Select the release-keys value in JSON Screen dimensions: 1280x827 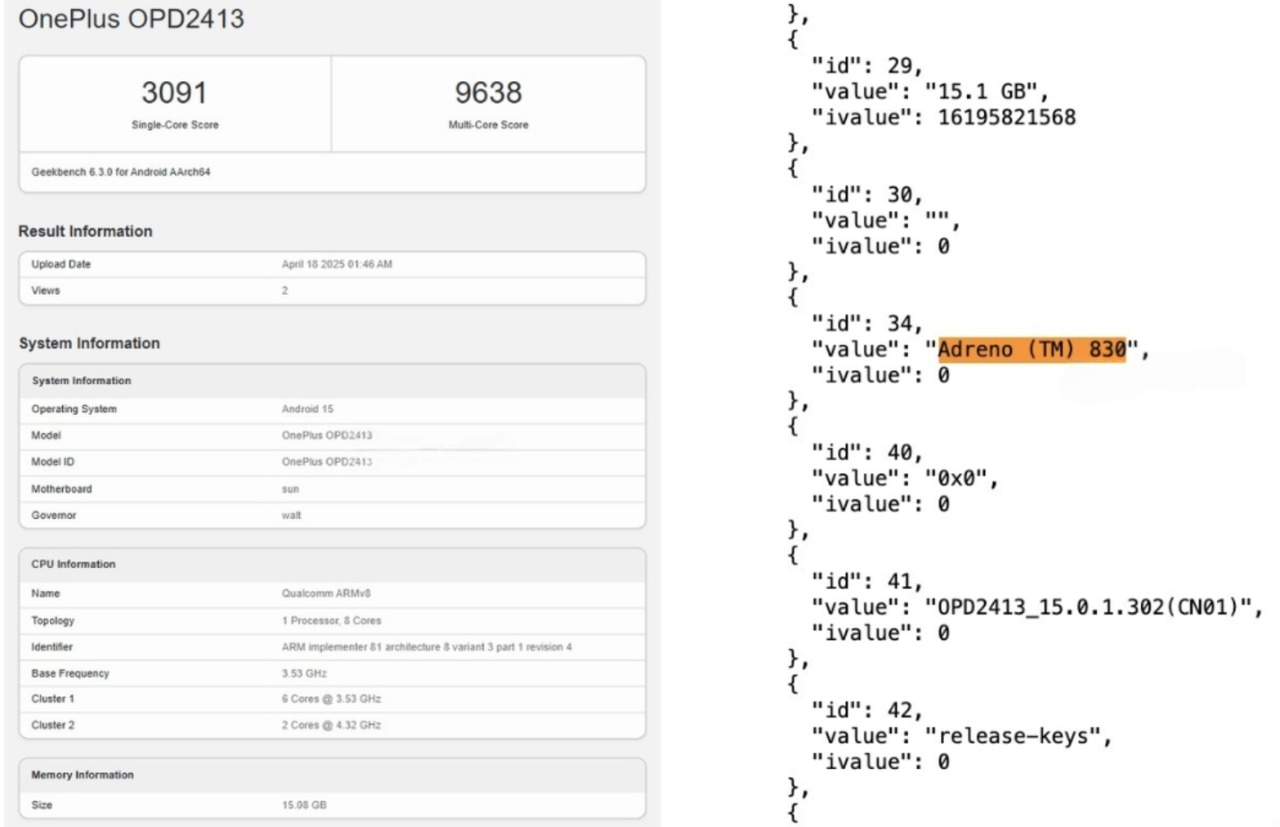point(1017,736)
